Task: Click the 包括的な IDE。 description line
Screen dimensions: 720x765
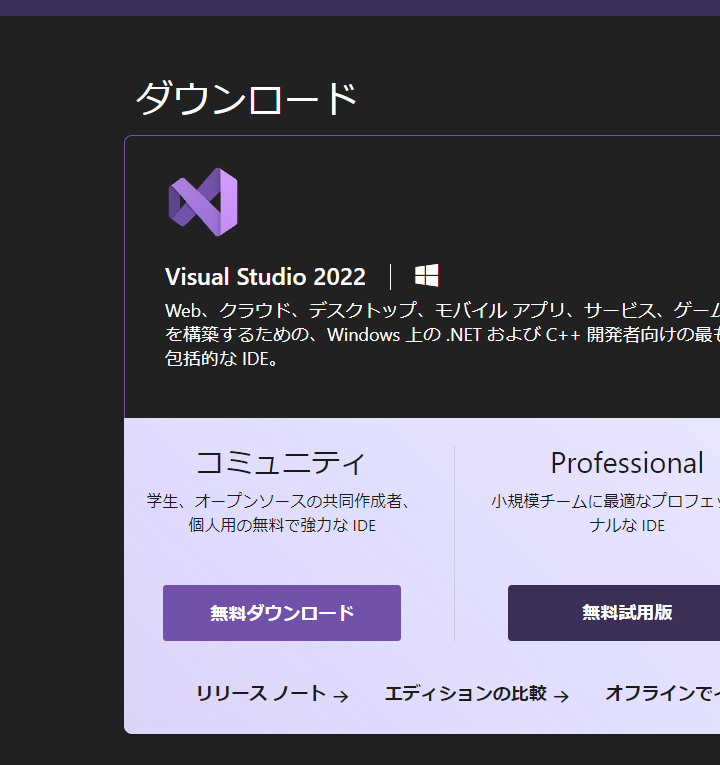Action: (x=222, y=359)
